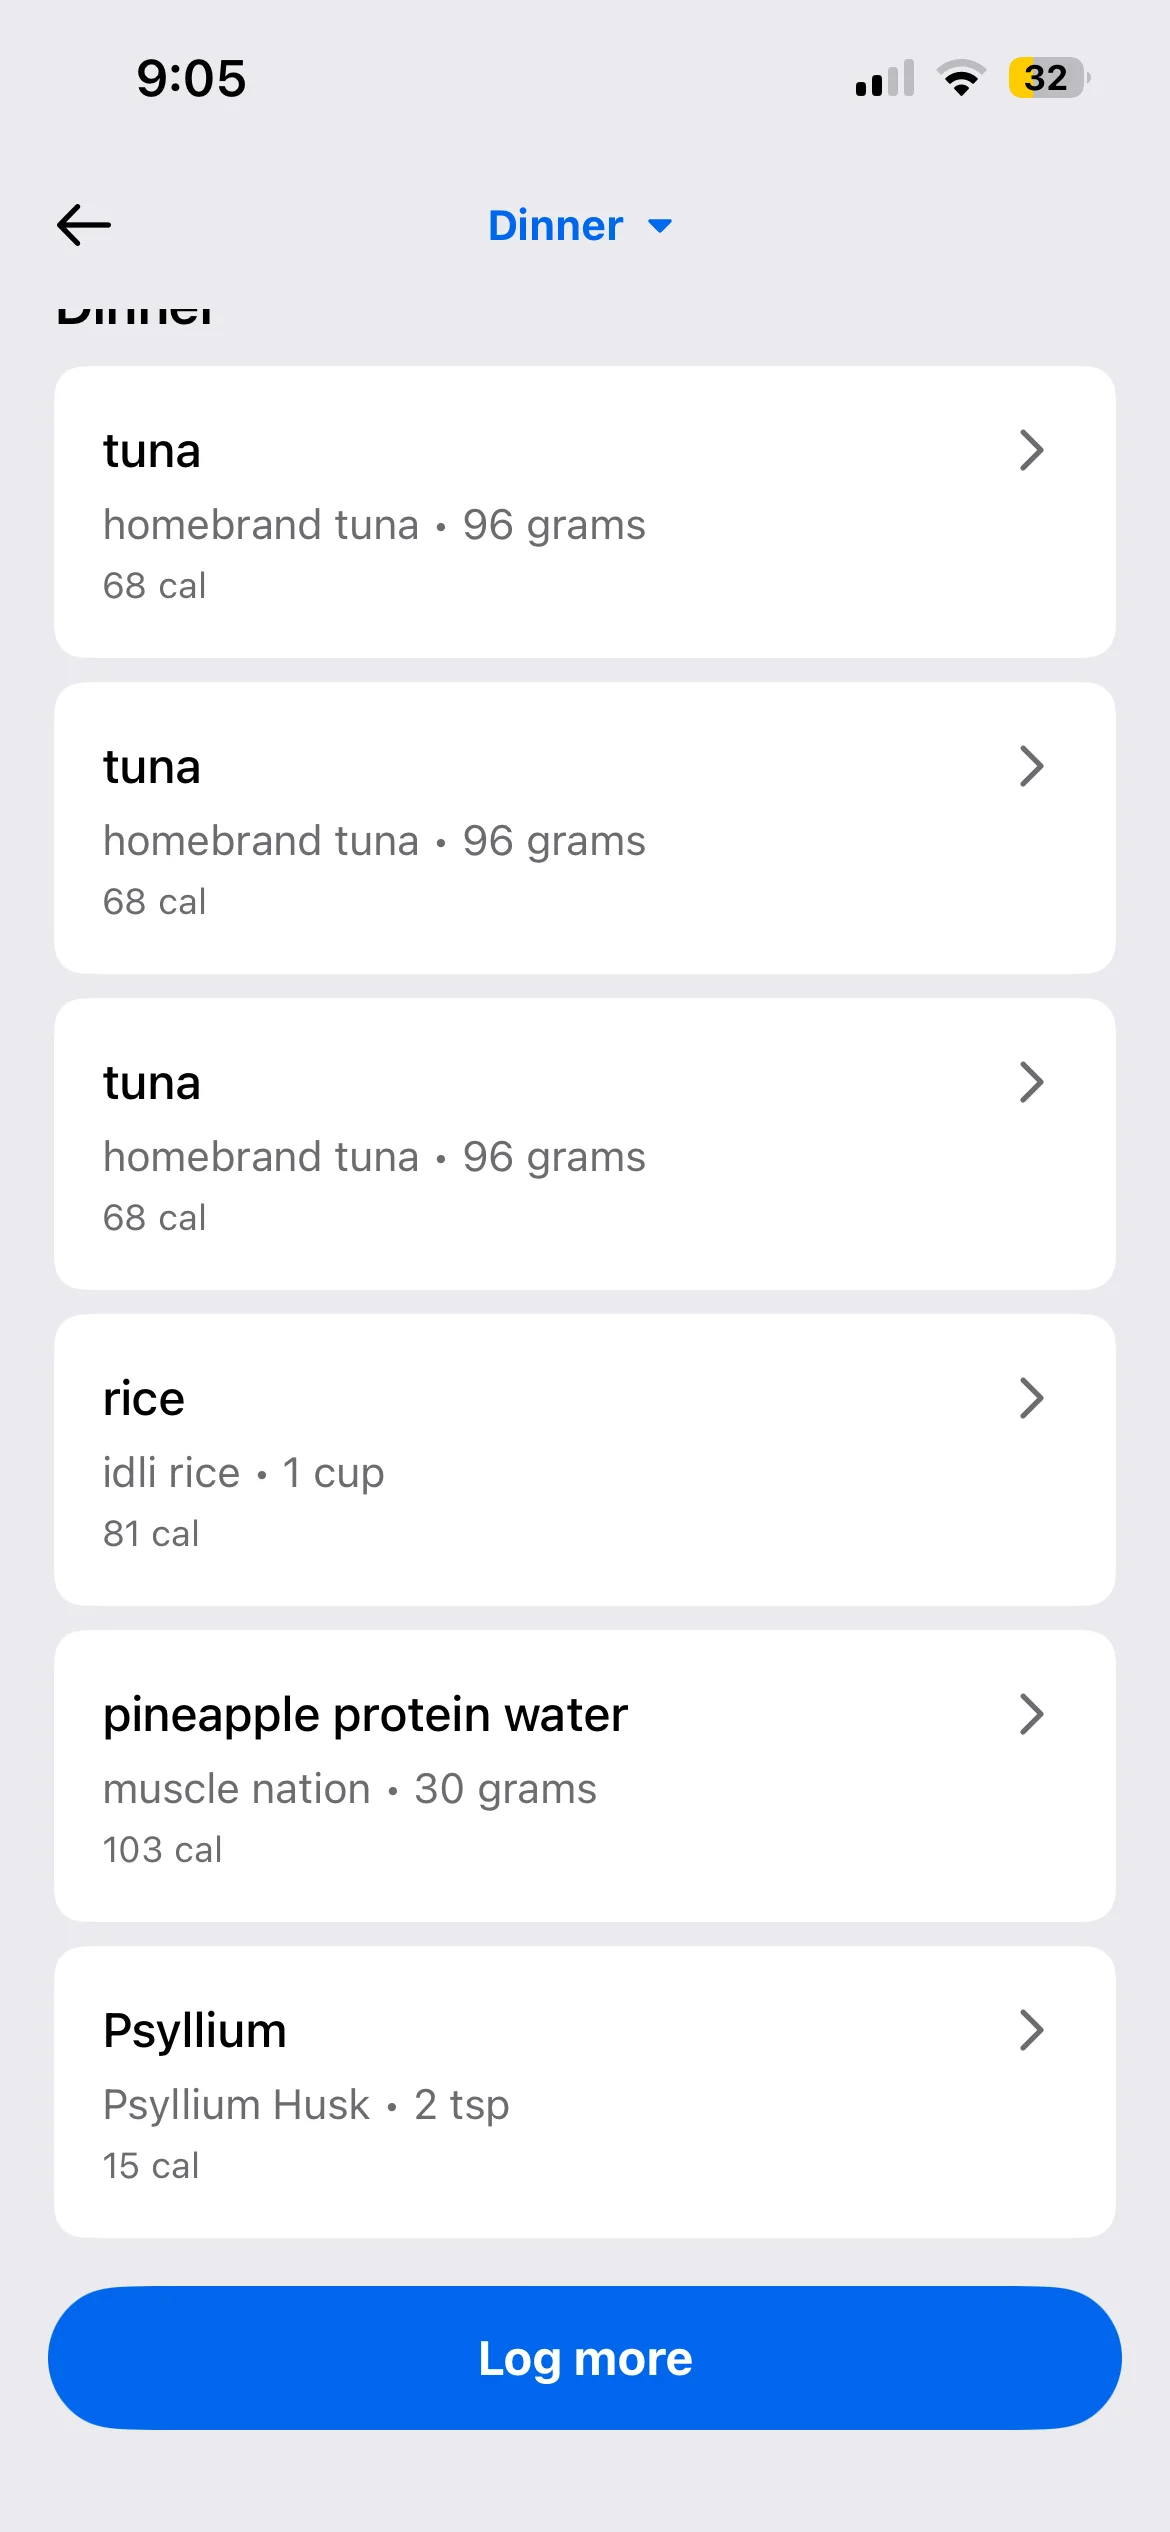Open the Psyllium Husk 2 tsp card
Image resolution: width=1170 pixels, height=2532 pixels.
point(584,2092)
